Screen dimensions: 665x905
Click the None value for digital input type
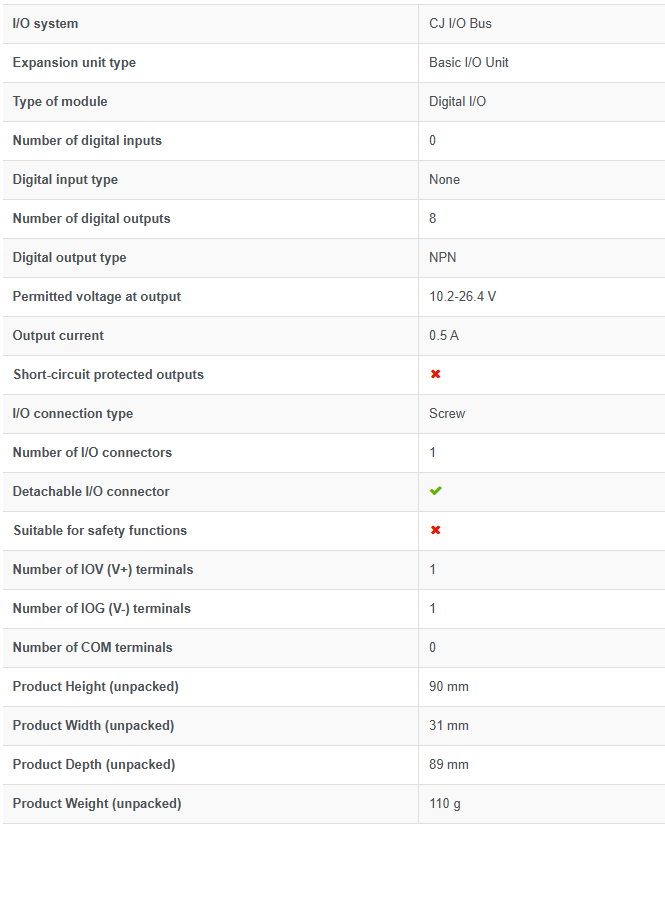(444, 179)
